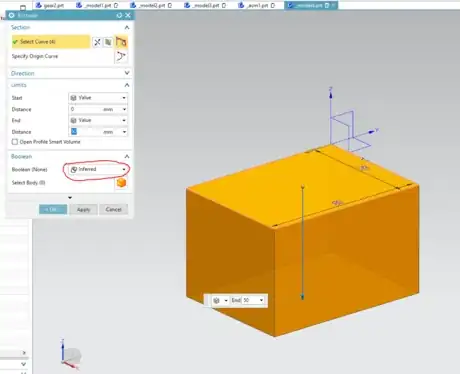The width and height of the screenshot is (460, 374).
Task: Collapse the Boolean section
Action: [127, 156]
